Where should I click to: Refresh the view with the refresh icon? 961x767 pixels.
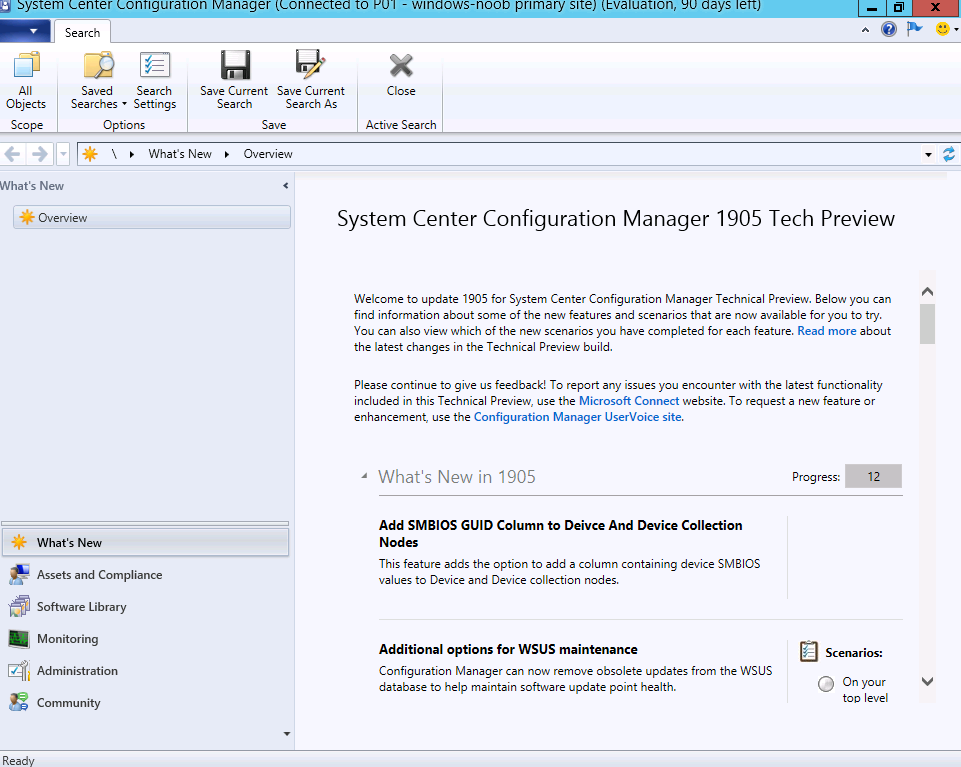point(949,154)
